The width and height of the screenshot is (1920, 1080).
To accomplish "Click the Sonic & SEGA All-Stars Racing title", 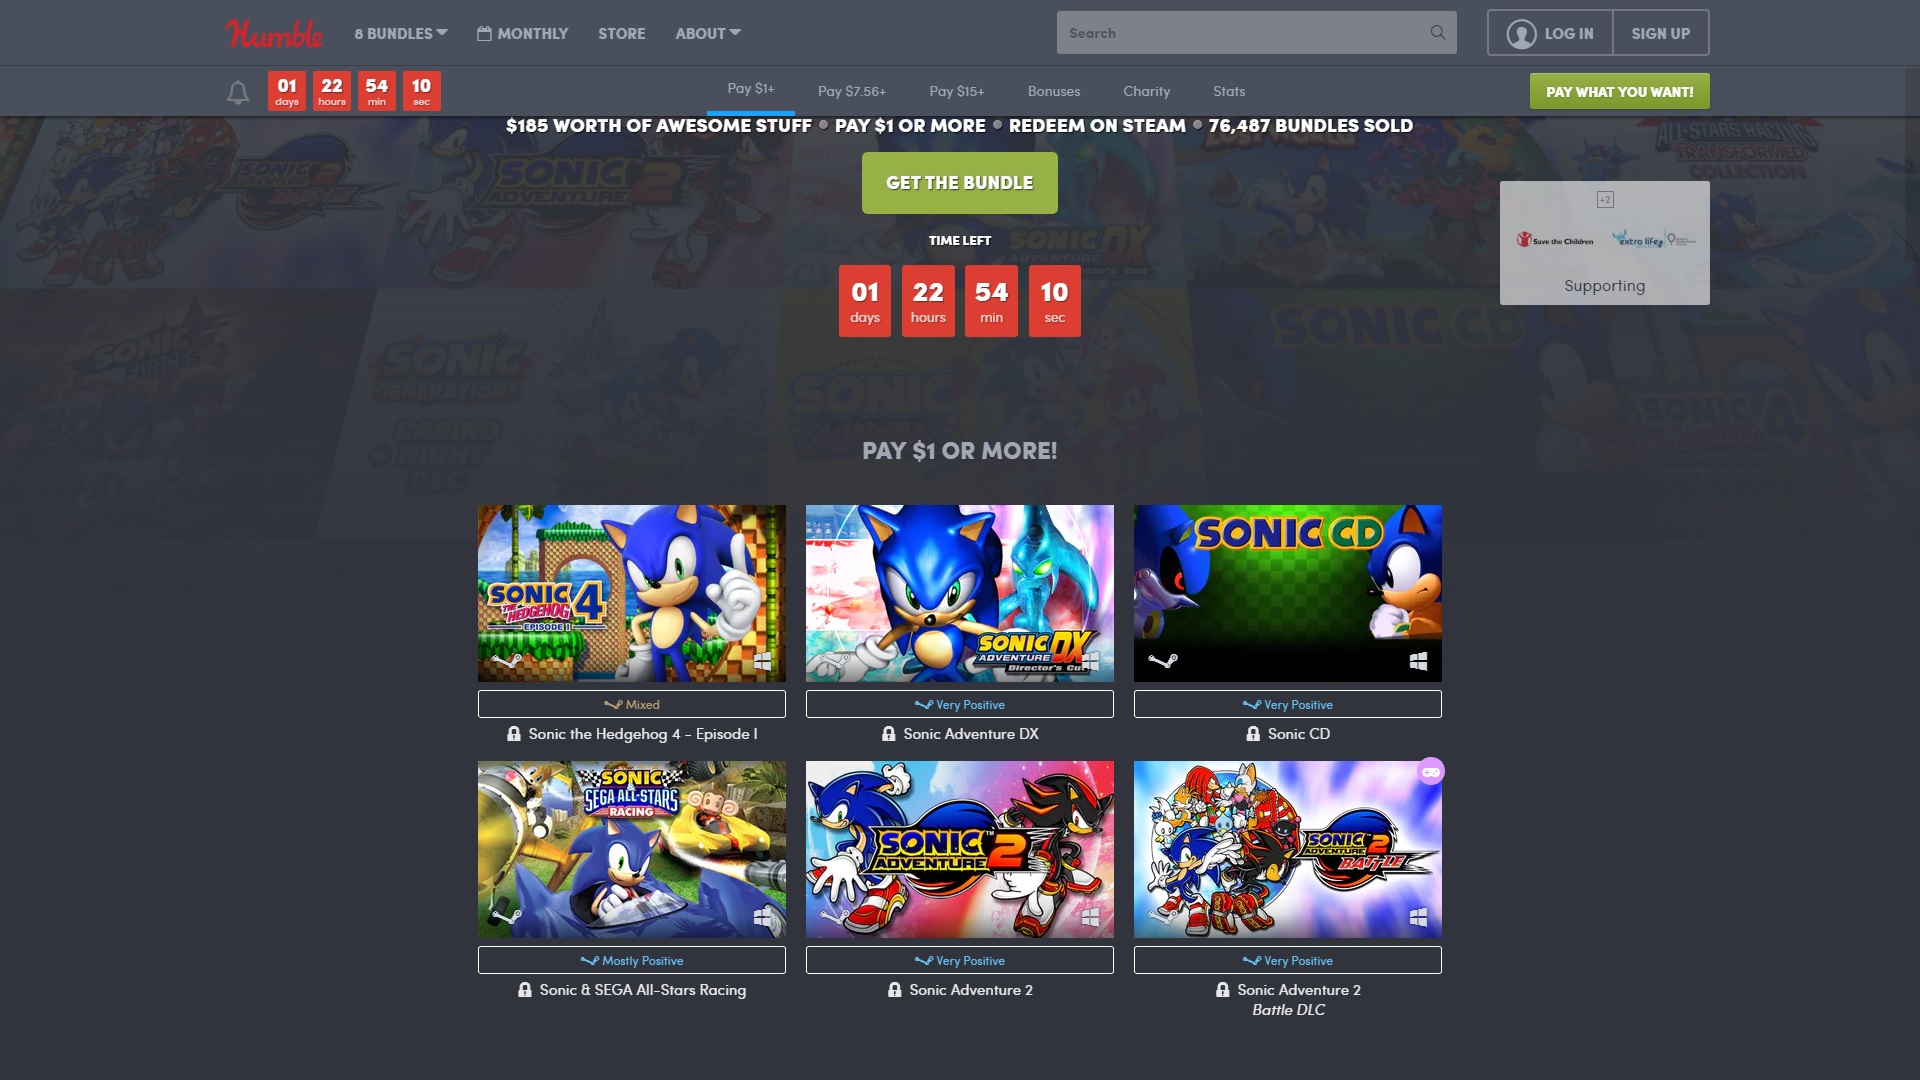I will [643, 990].
